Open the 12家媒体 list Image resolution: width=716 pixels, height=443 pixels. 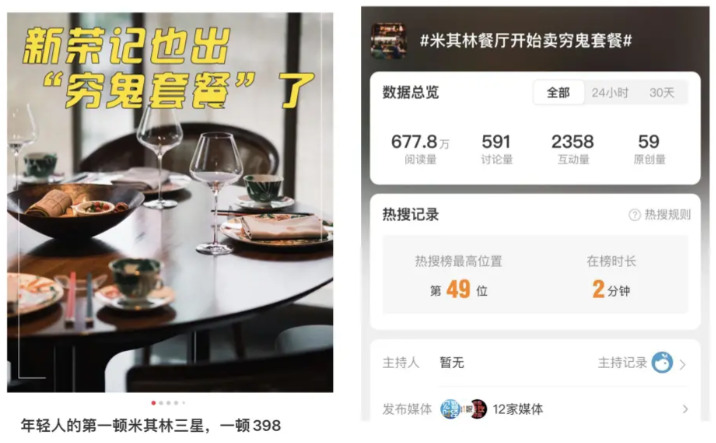point(518,409)
